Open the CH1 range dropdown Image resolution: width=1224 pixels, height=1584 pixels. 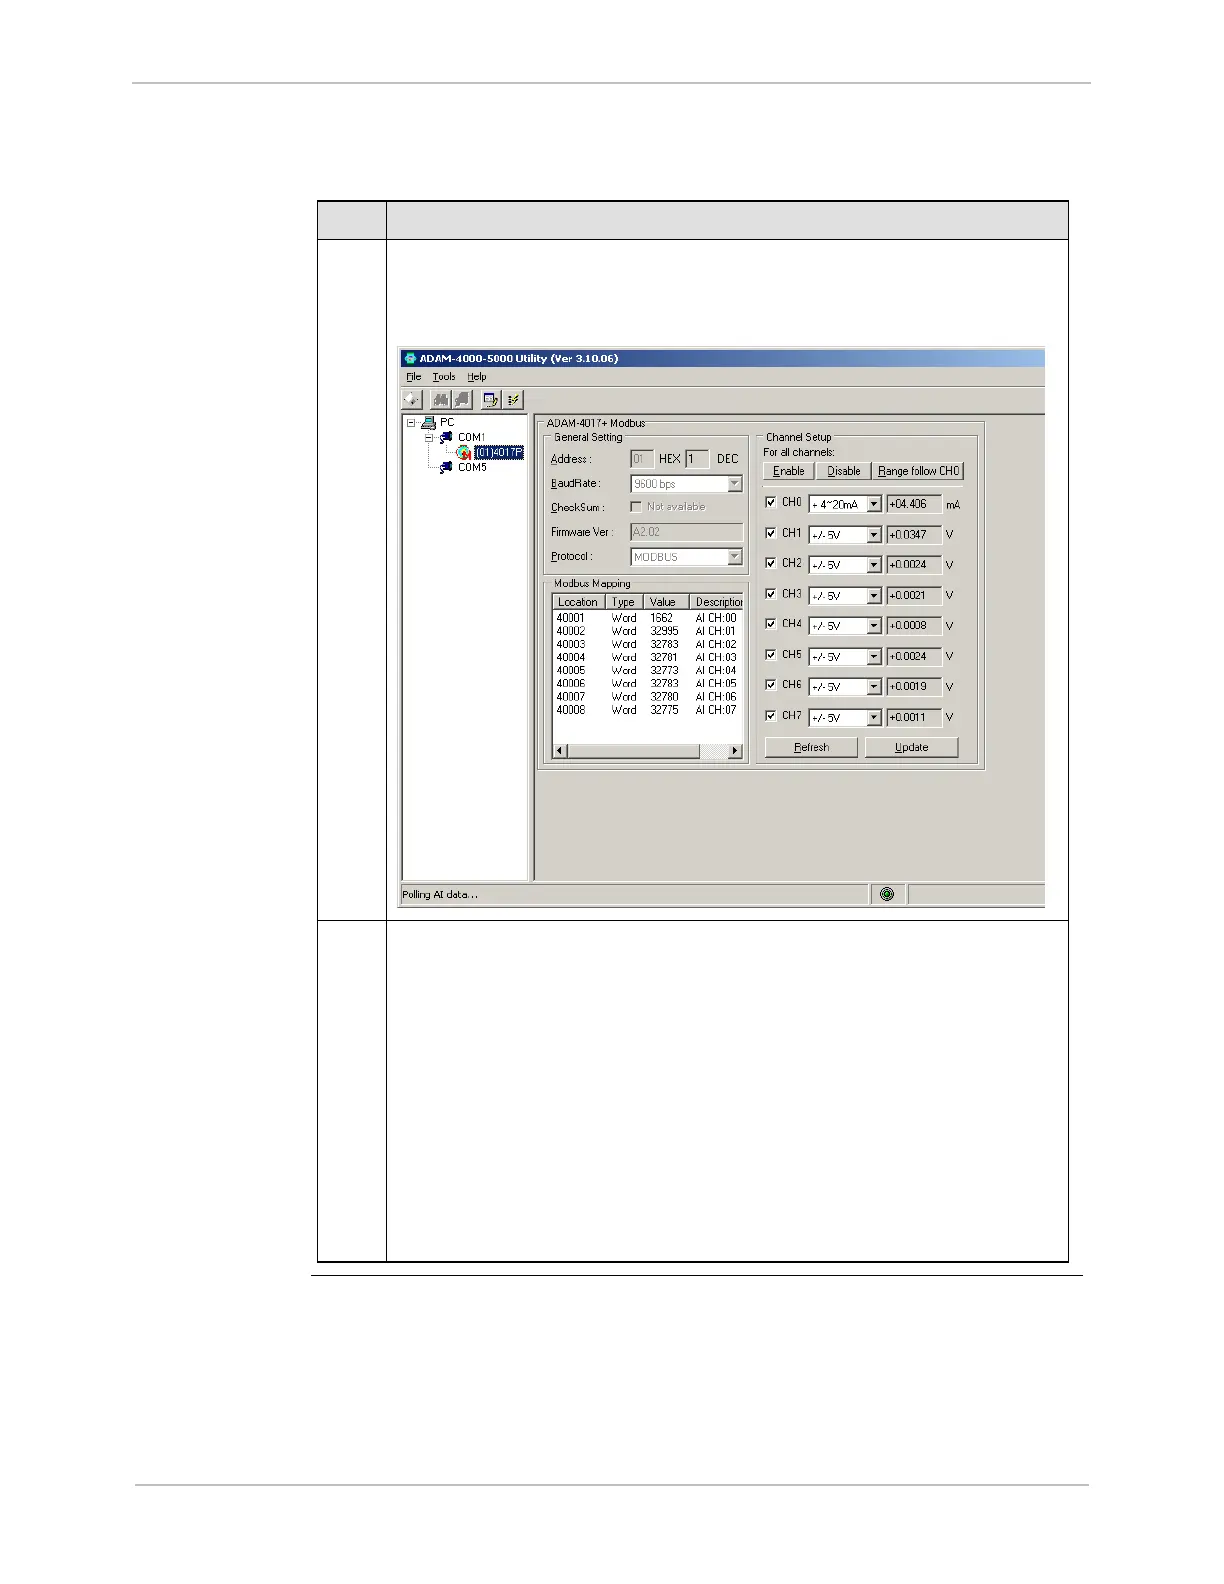click(873, 535)
